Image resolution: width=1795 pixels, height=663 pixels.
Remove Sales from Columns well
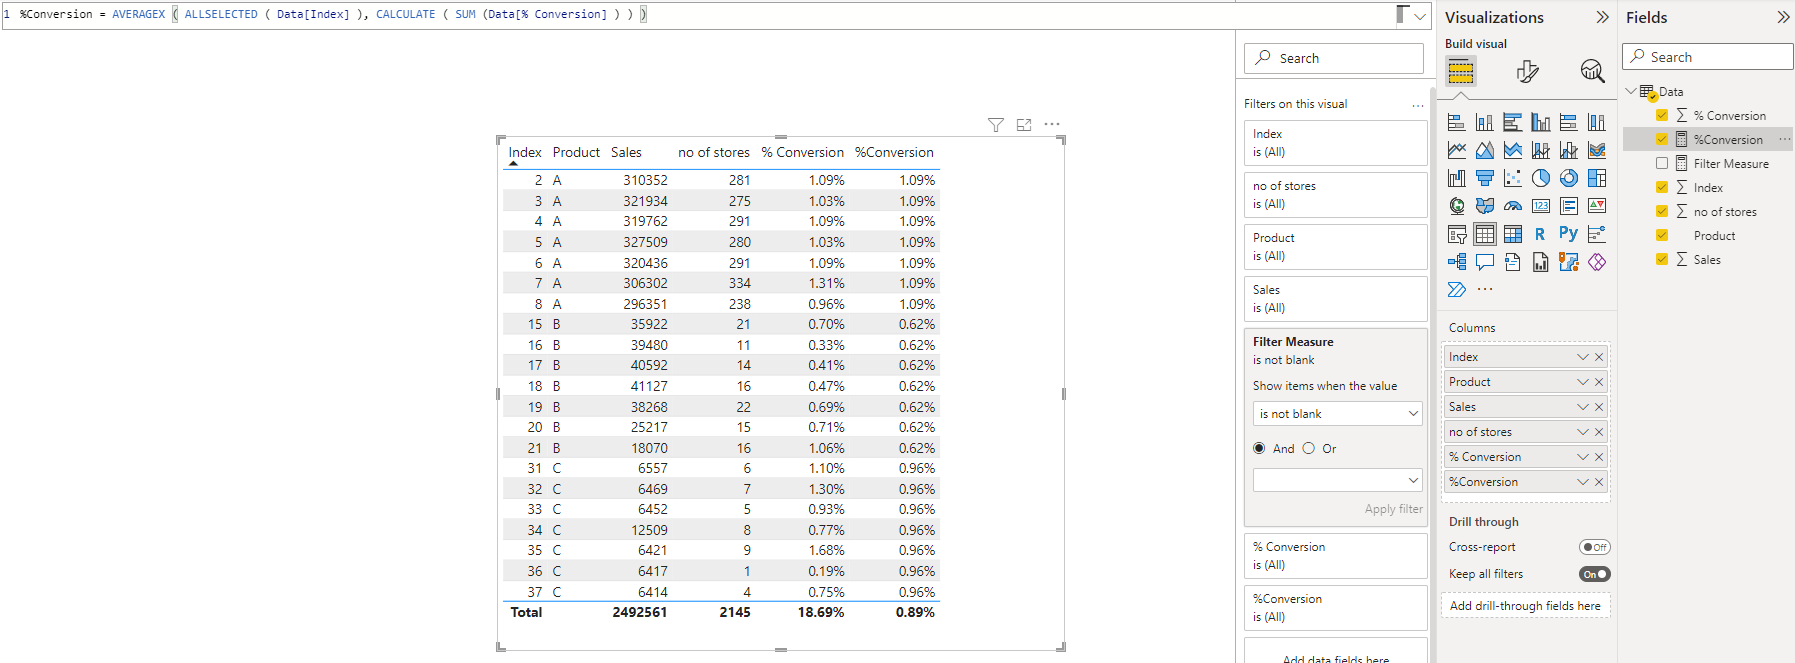click(1599, 407)
